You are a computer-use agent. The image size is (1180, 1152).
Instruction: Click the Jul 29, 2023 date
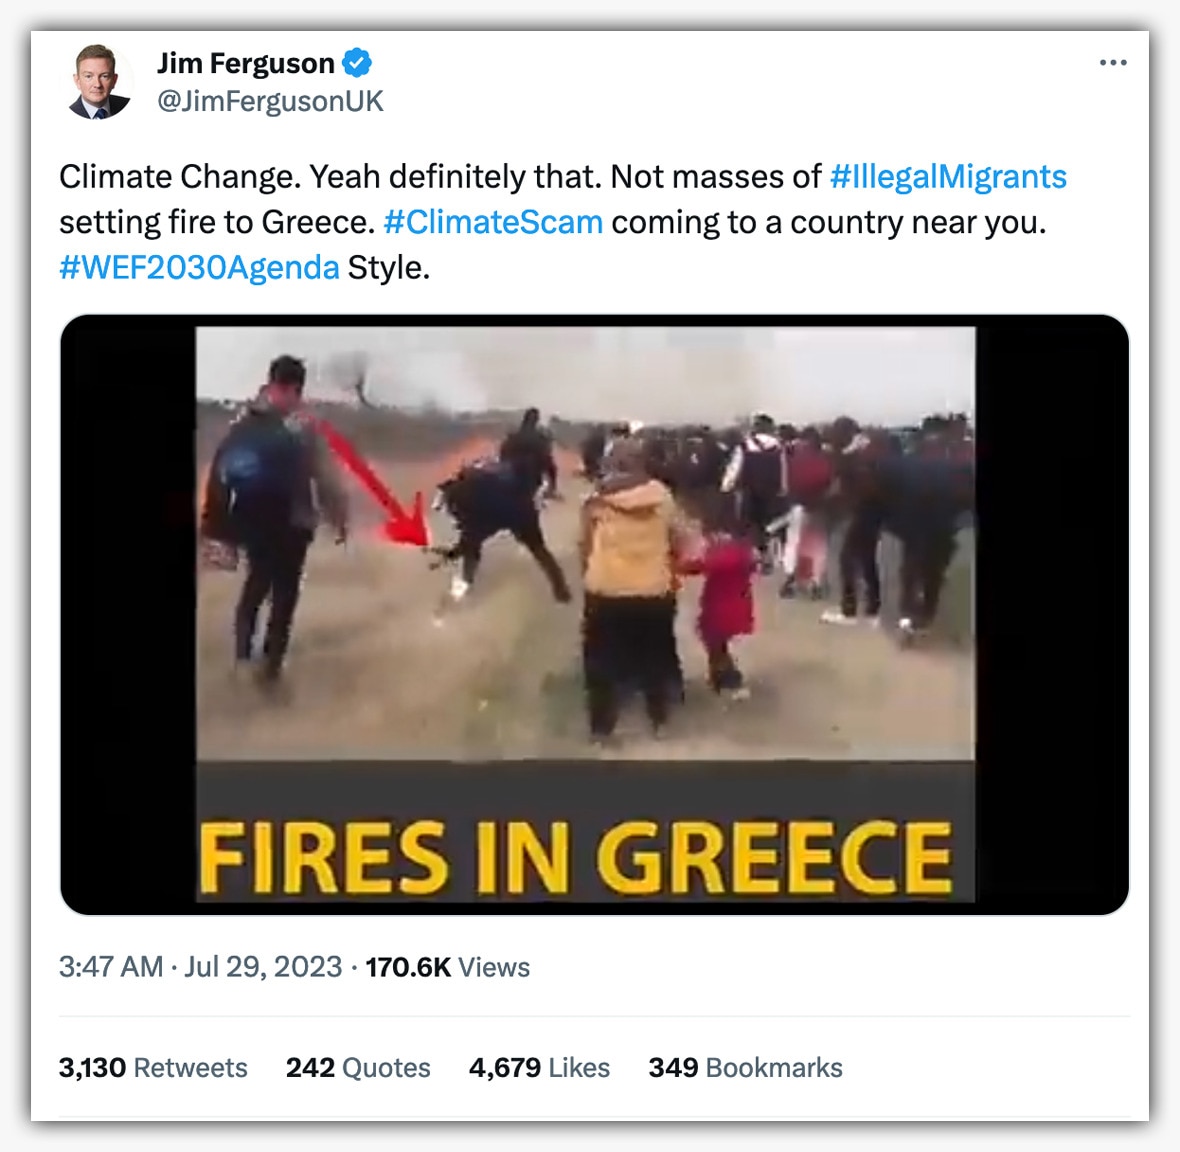263,967
